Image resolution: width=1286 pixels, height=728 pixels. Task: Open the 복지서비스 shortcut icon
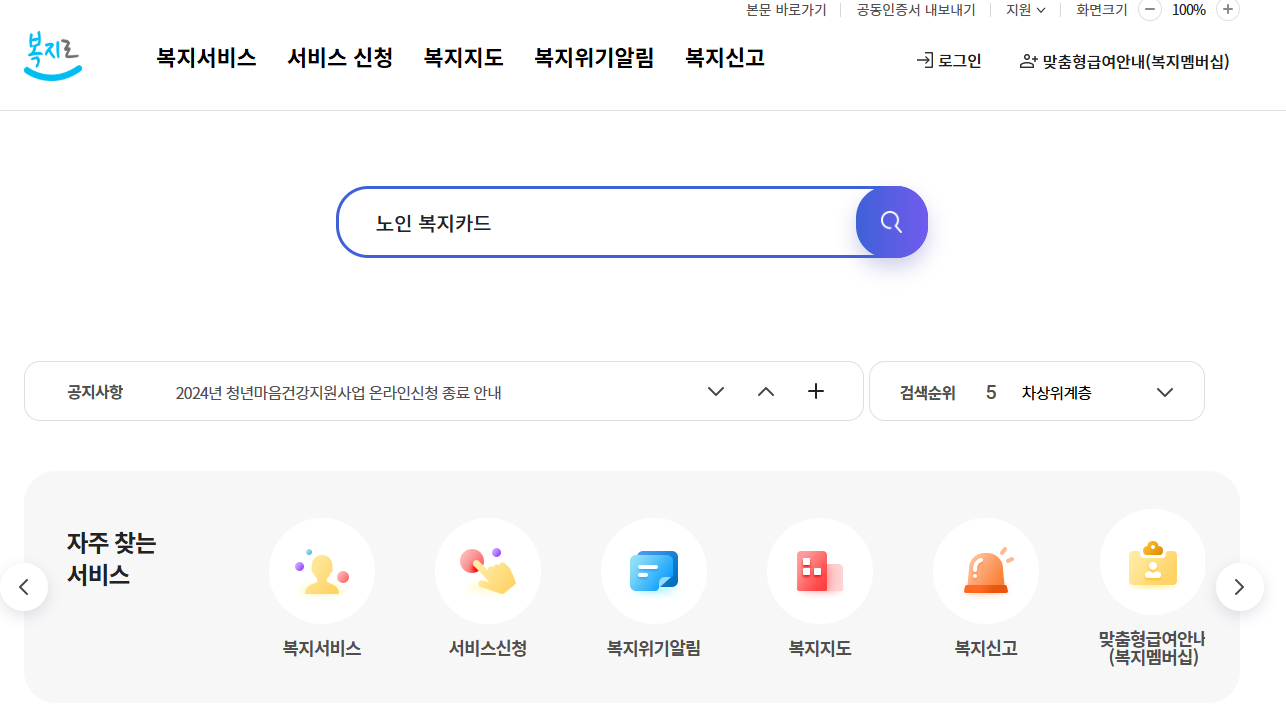pyautogui.click(x=322, y=571)
